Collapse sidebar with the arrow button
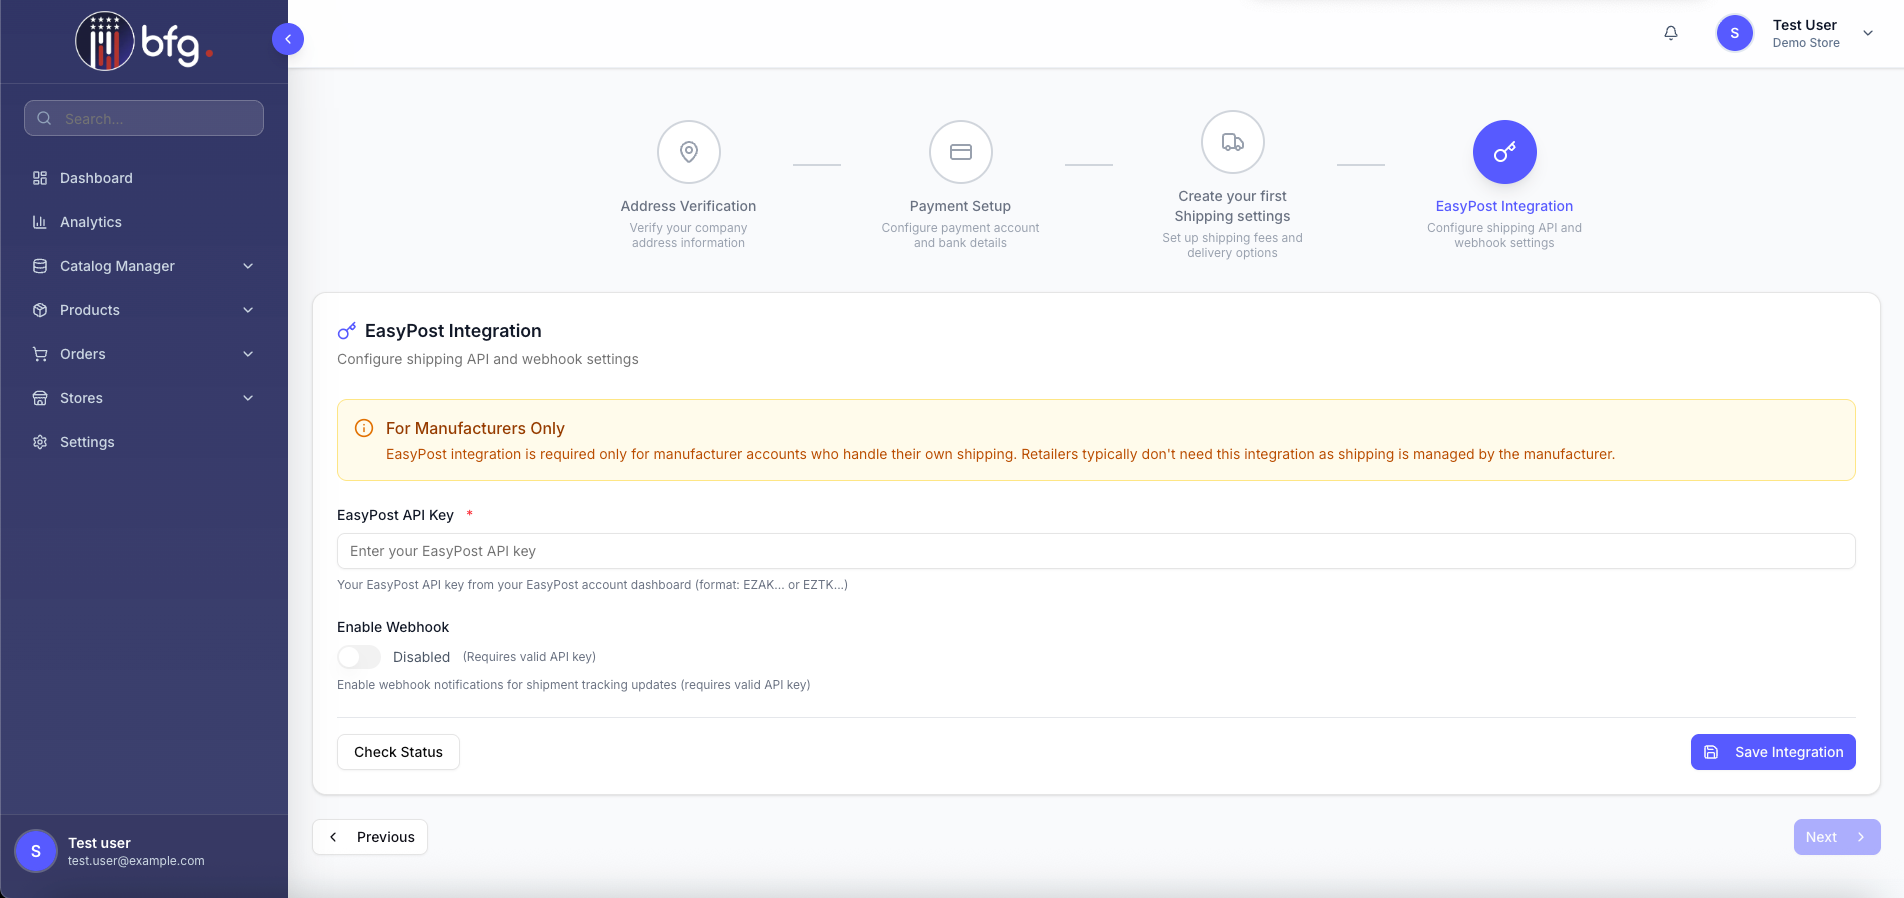 pos(288,39)
